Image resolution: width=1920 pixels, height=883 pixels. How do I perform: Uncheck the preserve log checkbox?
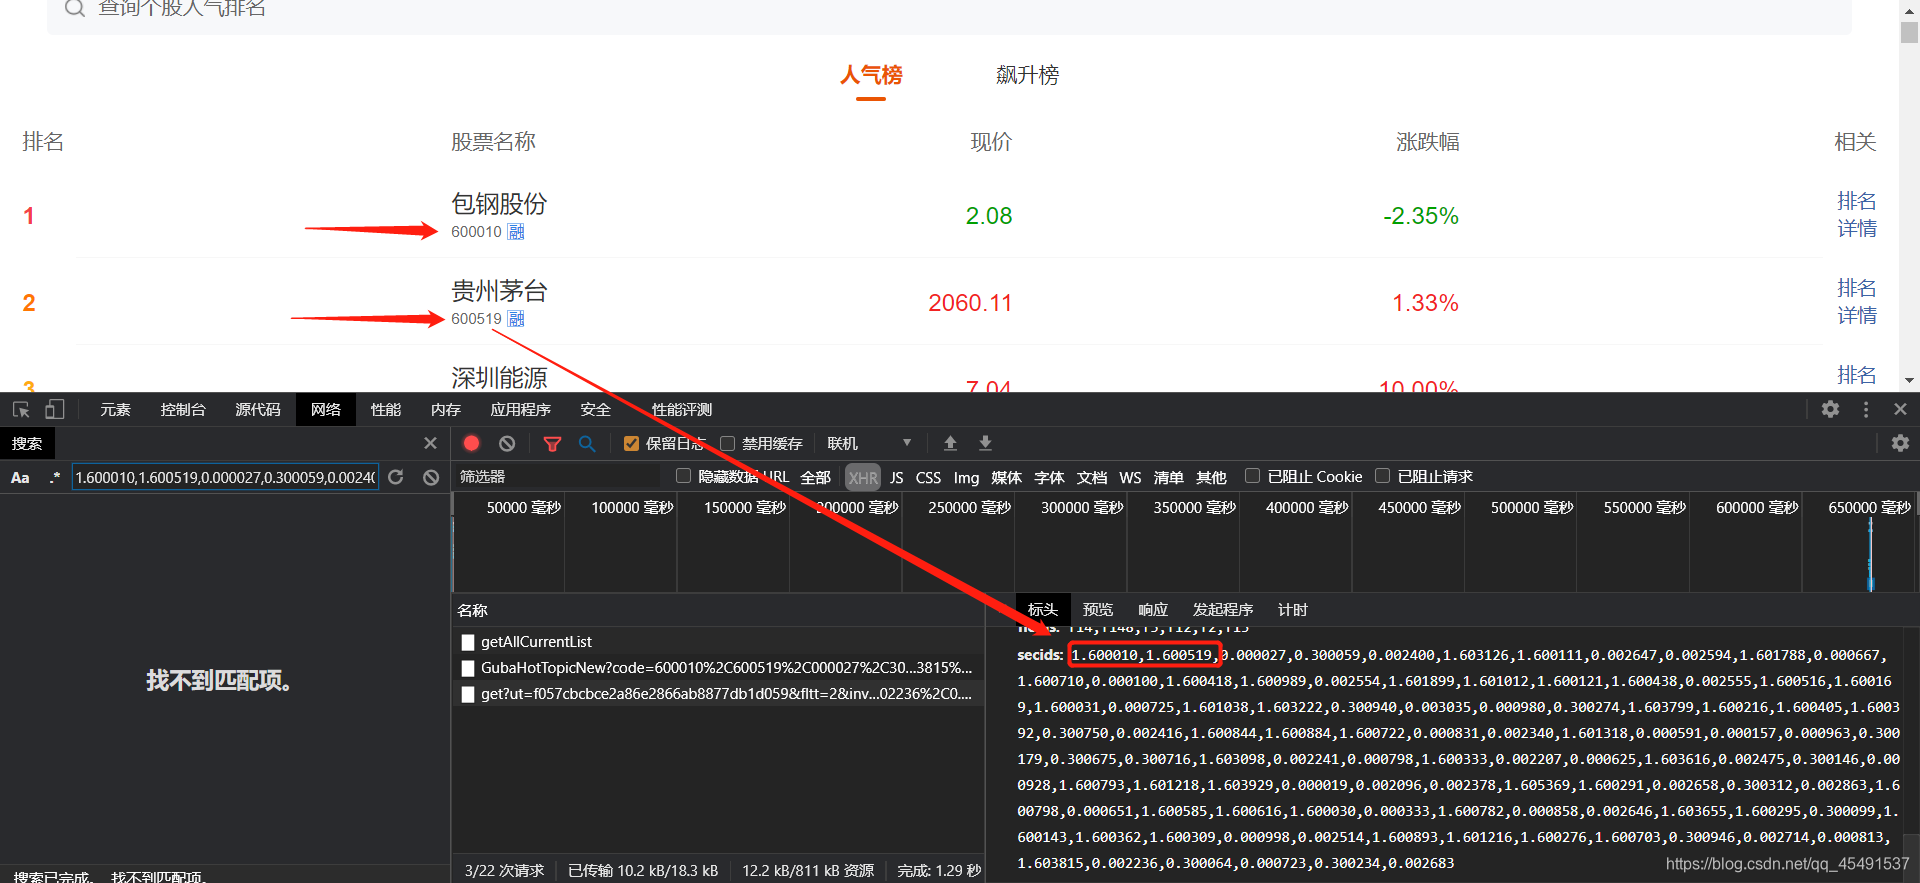pos(631,443)
